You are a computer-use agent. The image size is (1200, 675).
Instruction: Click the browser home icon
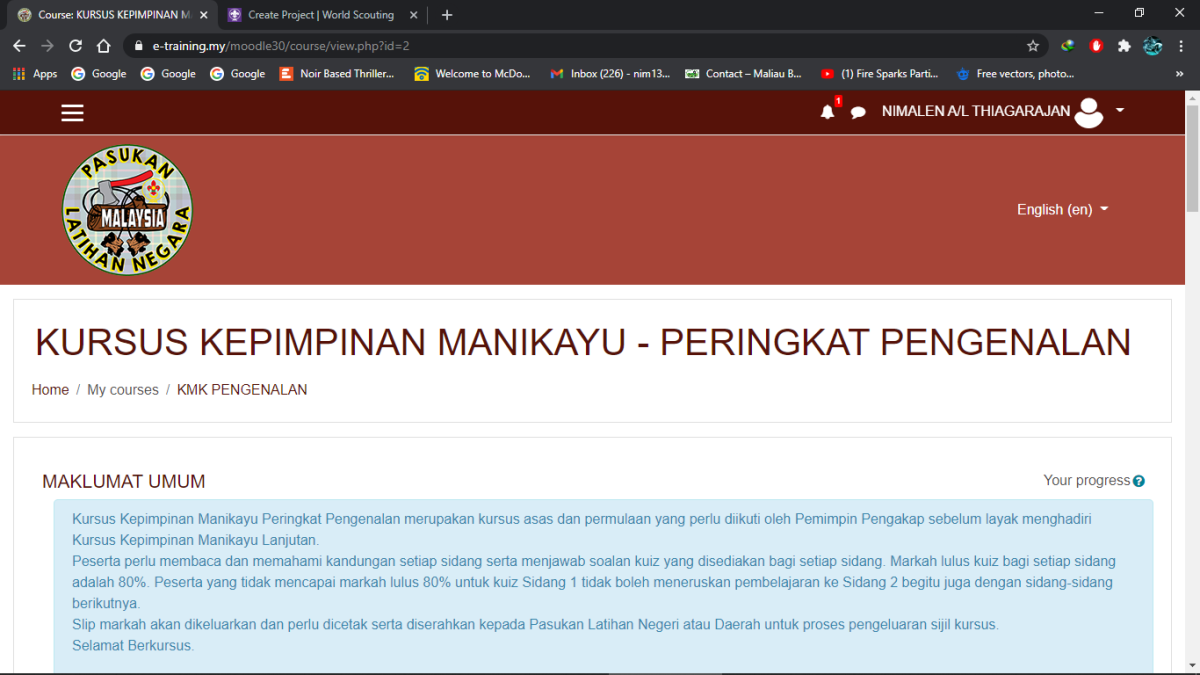103,45
